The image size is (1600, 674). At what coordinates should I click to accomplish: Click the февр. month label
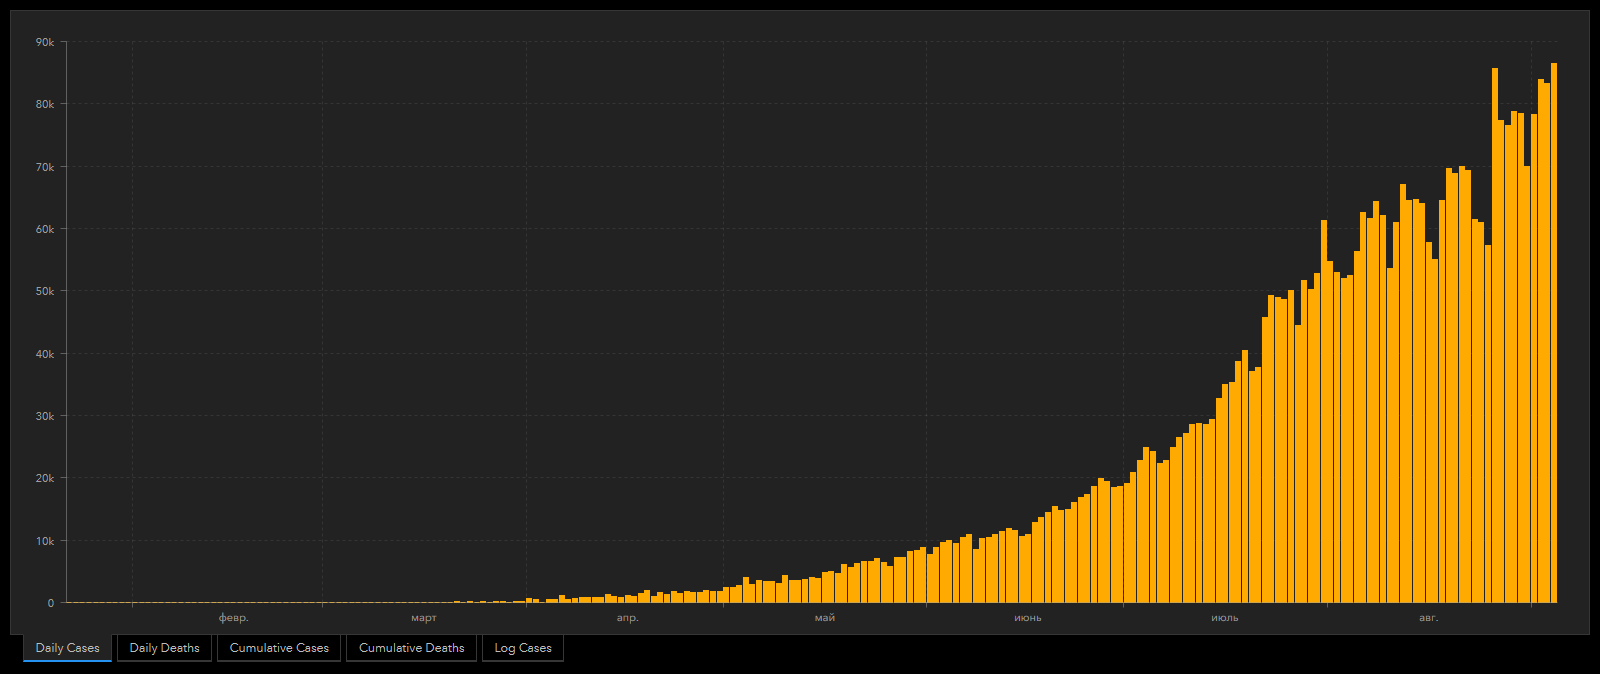click(234, 618)
